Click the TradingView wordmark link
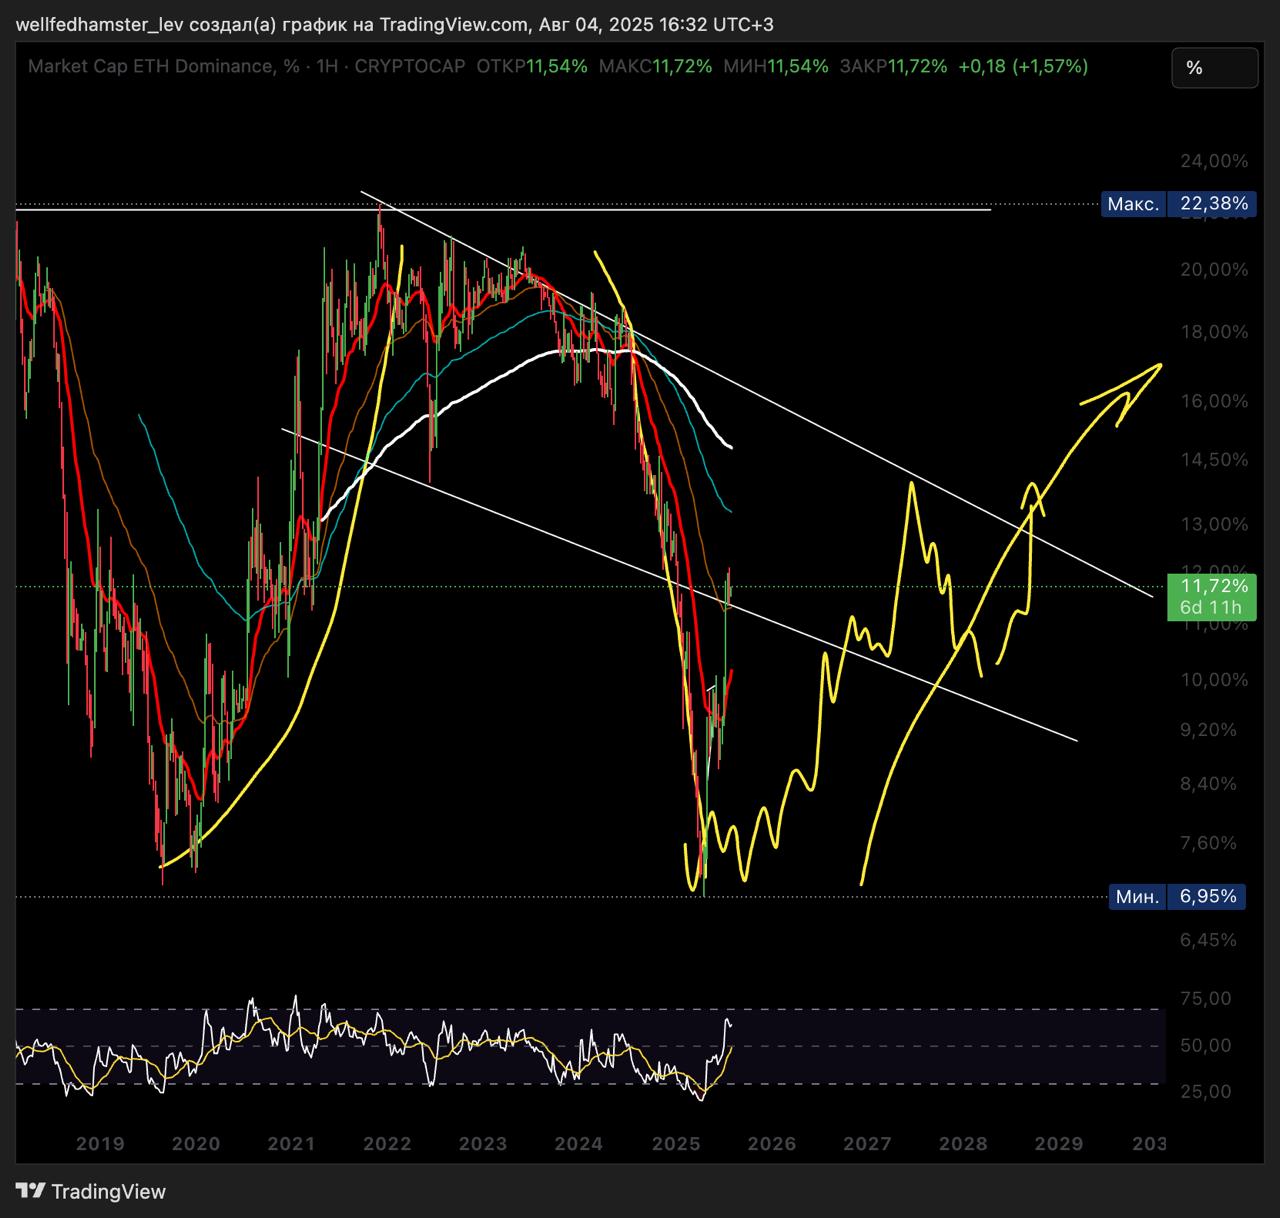The width and height of the screenshot is (1280, 1218). [x=108, y=1191]
